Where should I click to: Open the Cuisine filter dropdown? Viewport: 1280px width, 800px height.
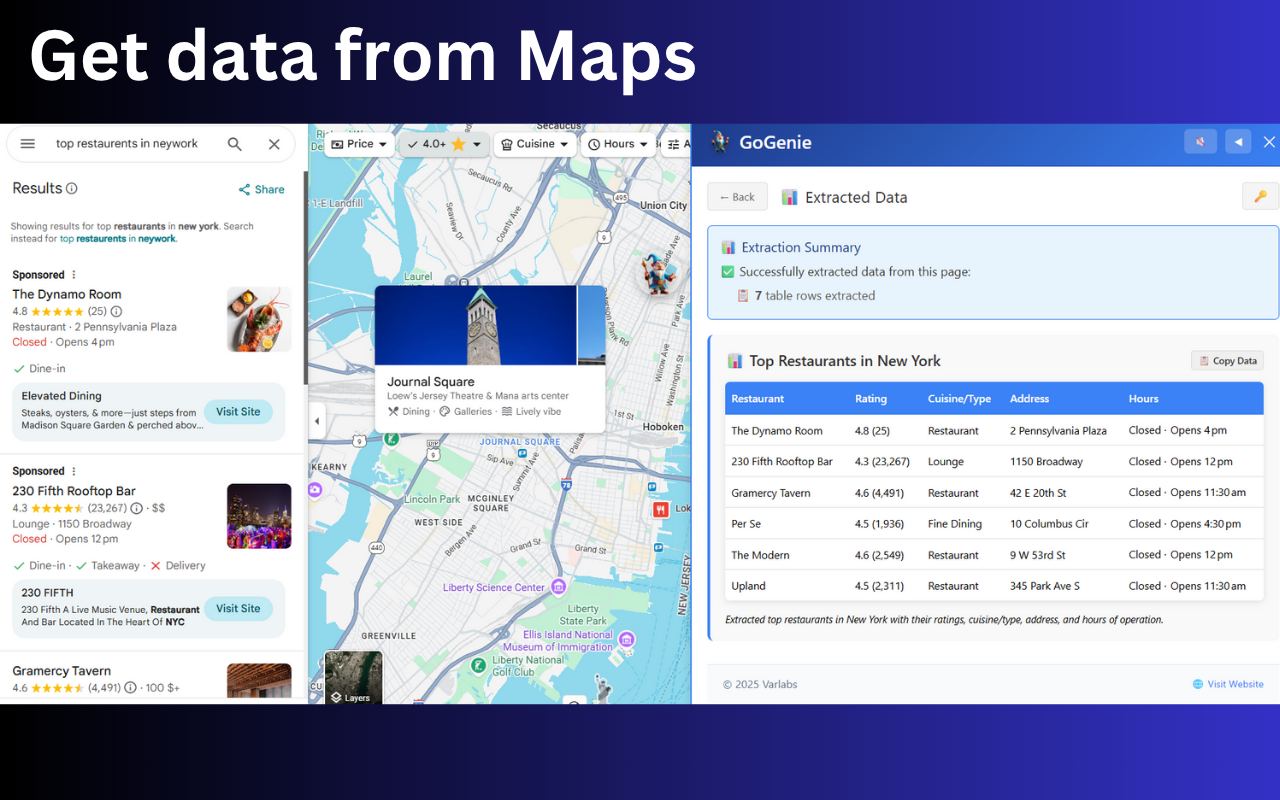click(x=536, y=144)
